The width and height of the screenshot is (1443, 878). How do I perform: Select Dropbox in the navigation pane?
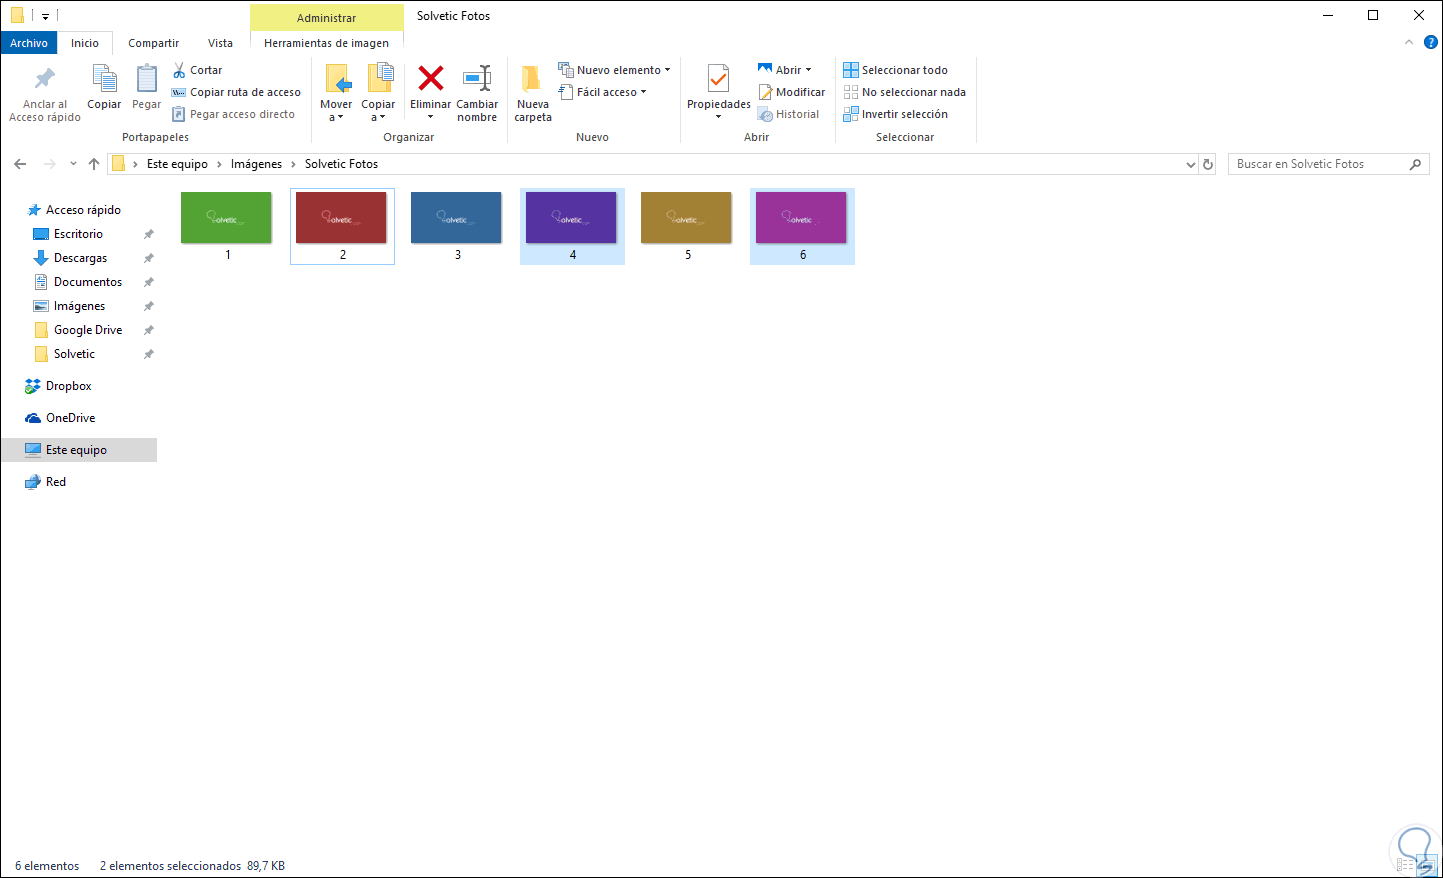point(68,386)
